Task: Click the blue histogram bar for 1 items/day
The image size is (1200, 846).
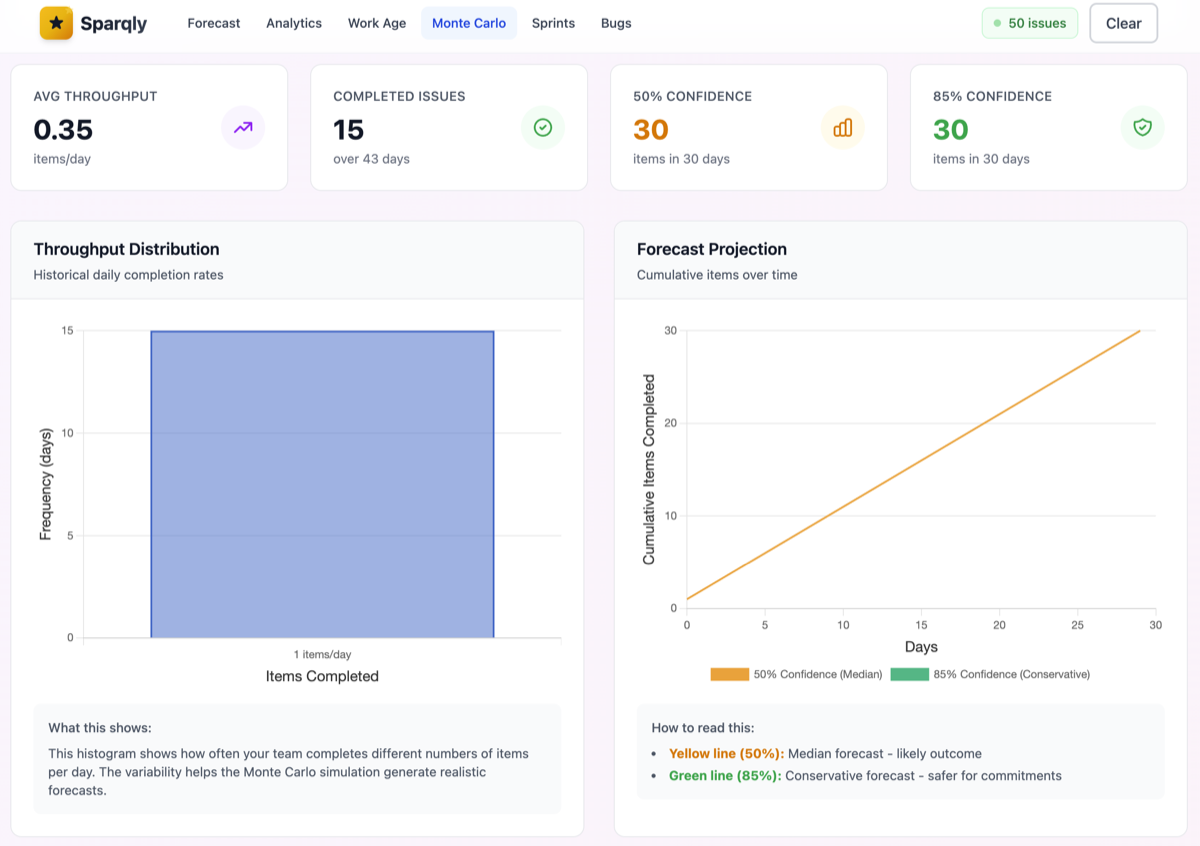Action: [322, 484]
